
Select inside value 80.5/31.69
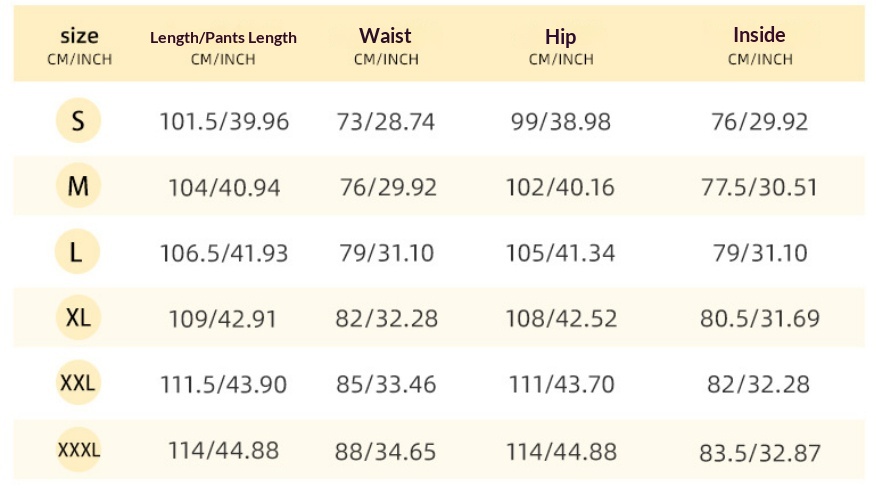(760, 319)
